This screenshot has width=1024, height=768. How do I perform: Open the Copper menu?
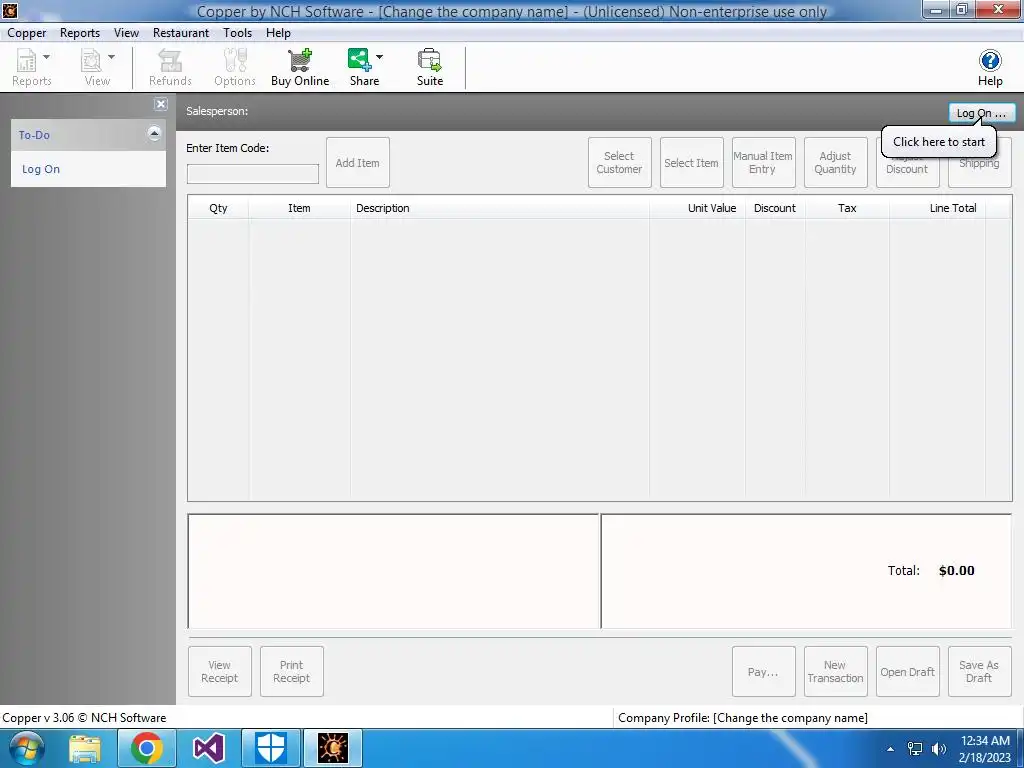coord(27,33)
